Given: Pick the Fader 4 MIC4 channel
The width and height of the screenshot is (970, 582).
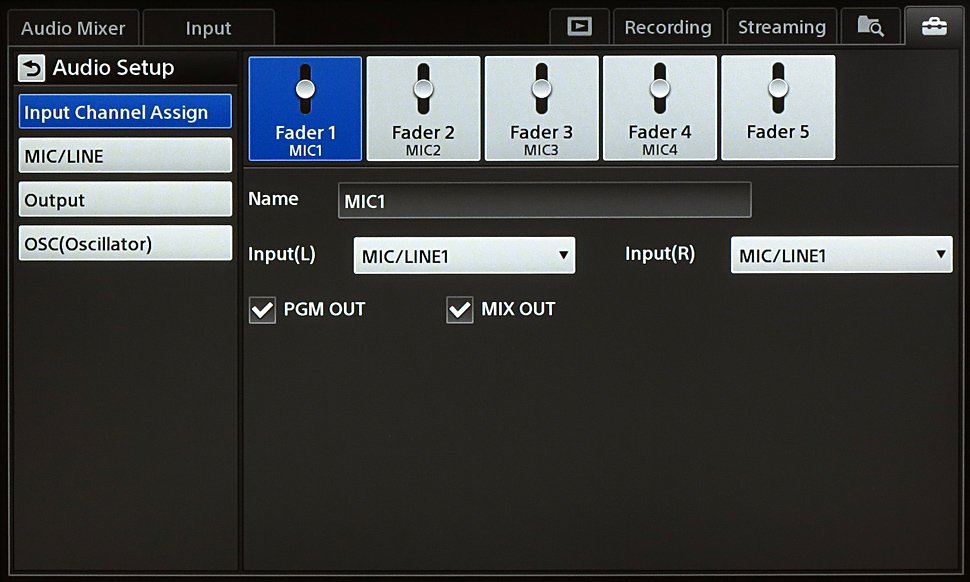Looking at the screenshot, I should point(659,108).
